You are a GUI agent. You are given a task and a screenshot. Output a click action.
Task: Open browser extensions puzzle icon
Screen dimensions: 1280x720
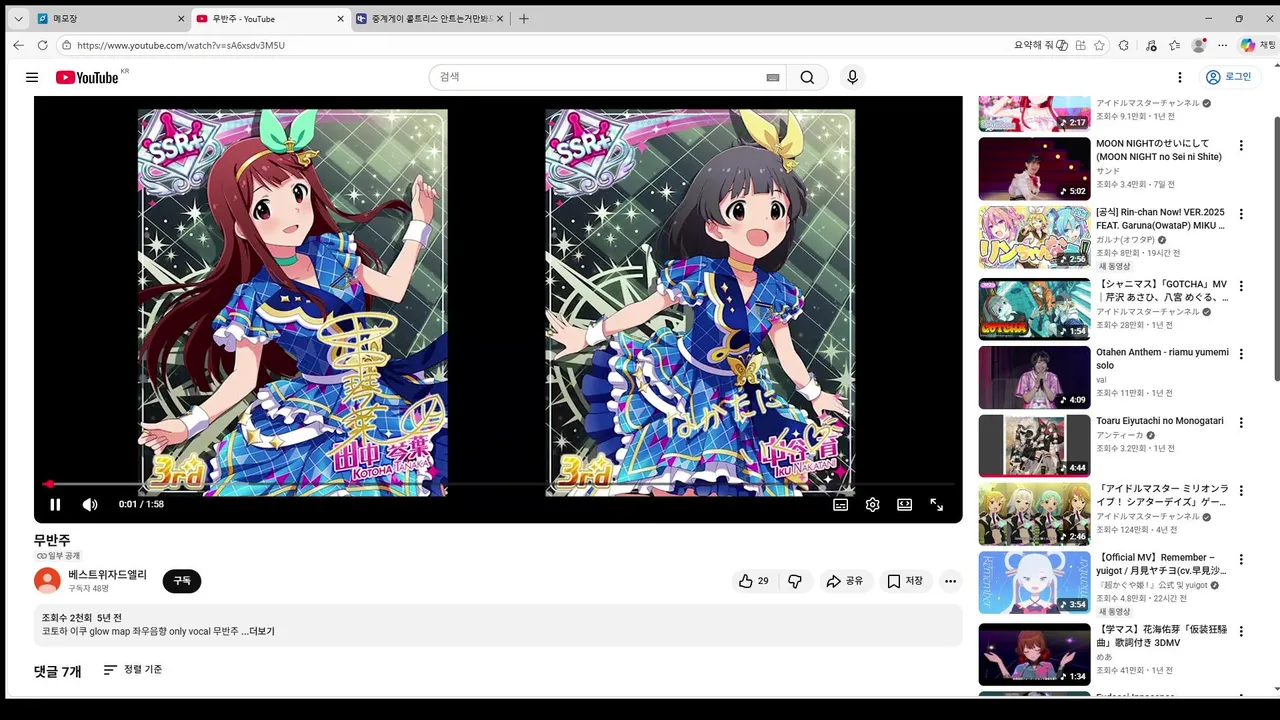tap(1124, 45)
